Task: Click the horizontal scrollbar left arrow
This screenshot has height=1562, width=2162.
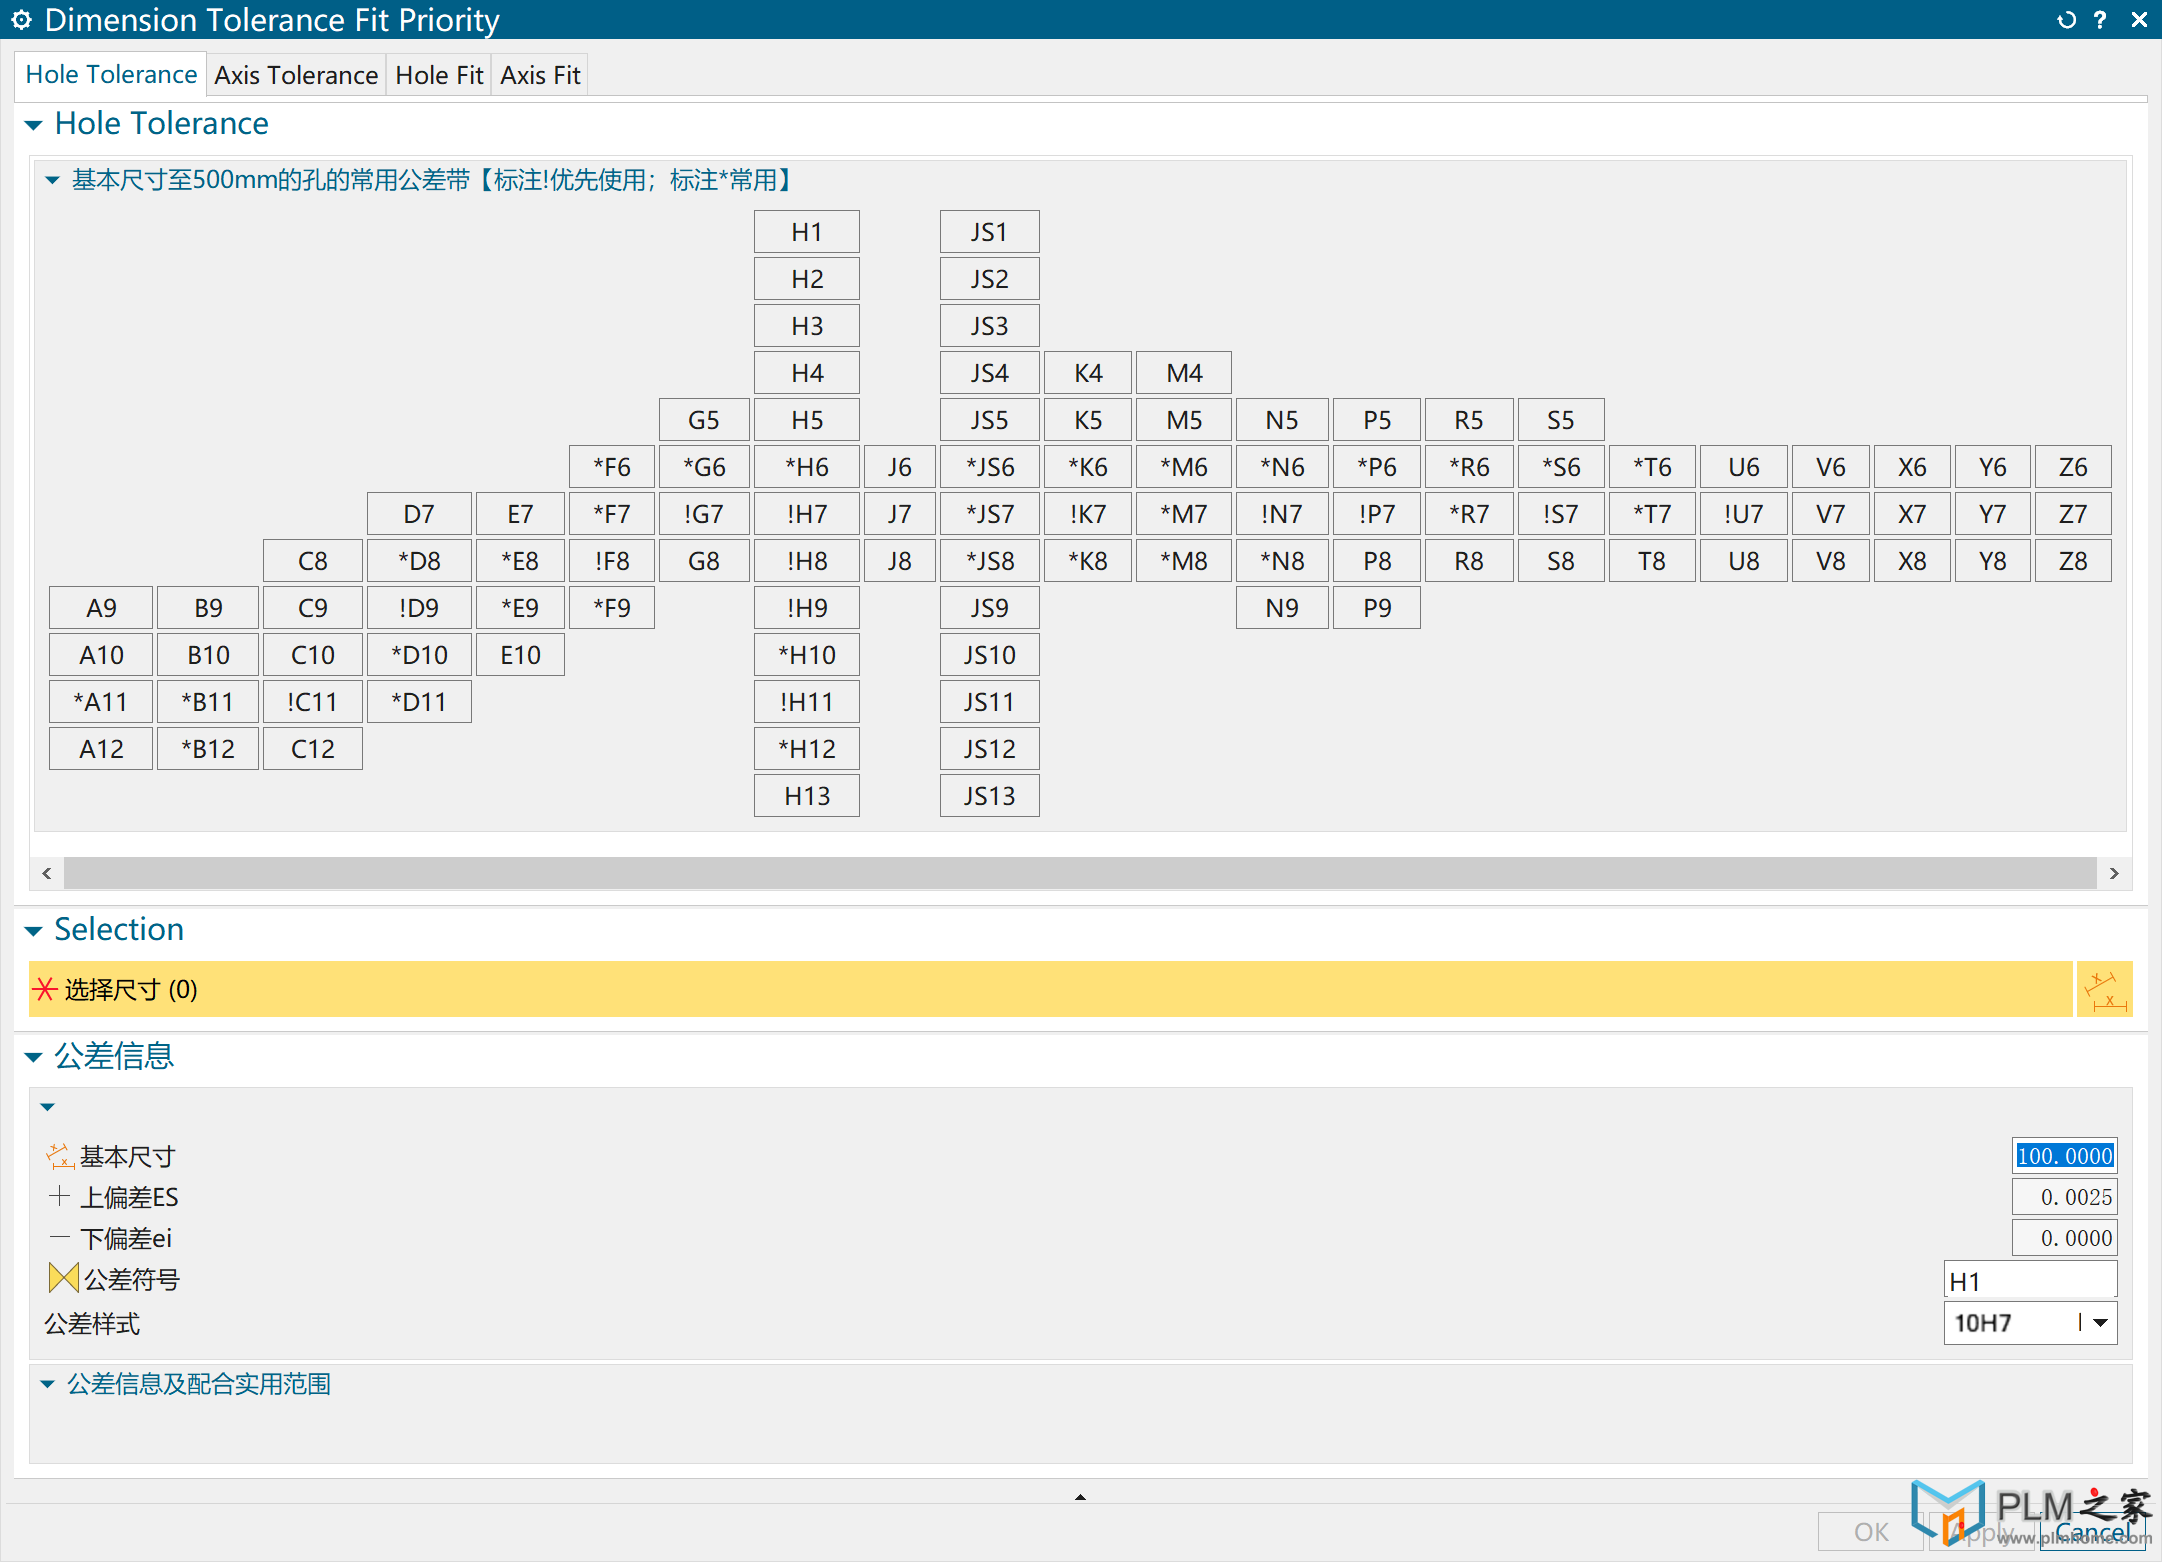Action: click(x=46, y=873)
